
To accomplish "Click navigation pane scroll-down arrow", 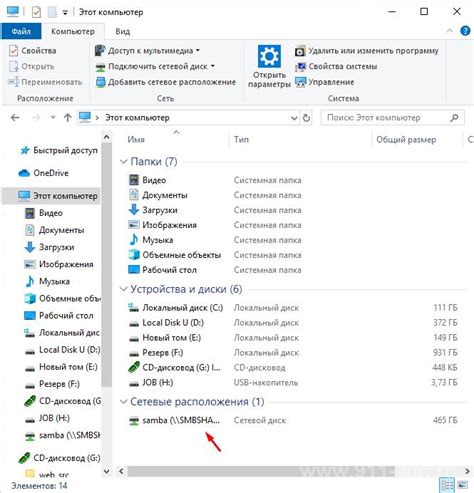I will pyautogui.click(x=106, y=471).
